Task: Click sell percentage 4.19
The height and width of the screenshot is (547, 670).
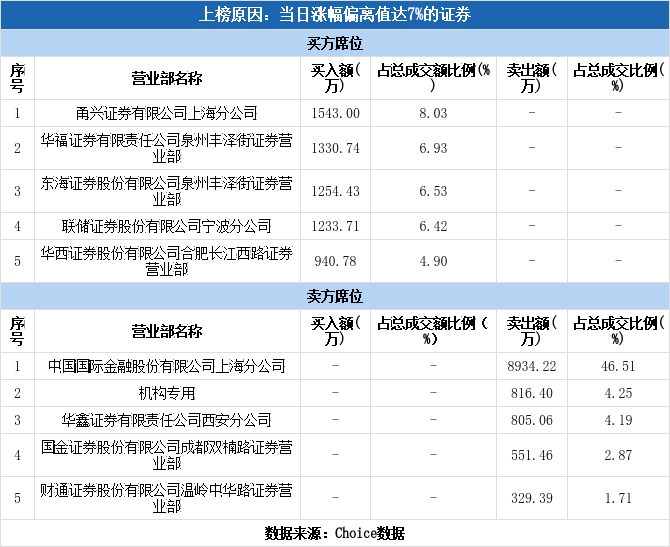Action: point(618,420)
